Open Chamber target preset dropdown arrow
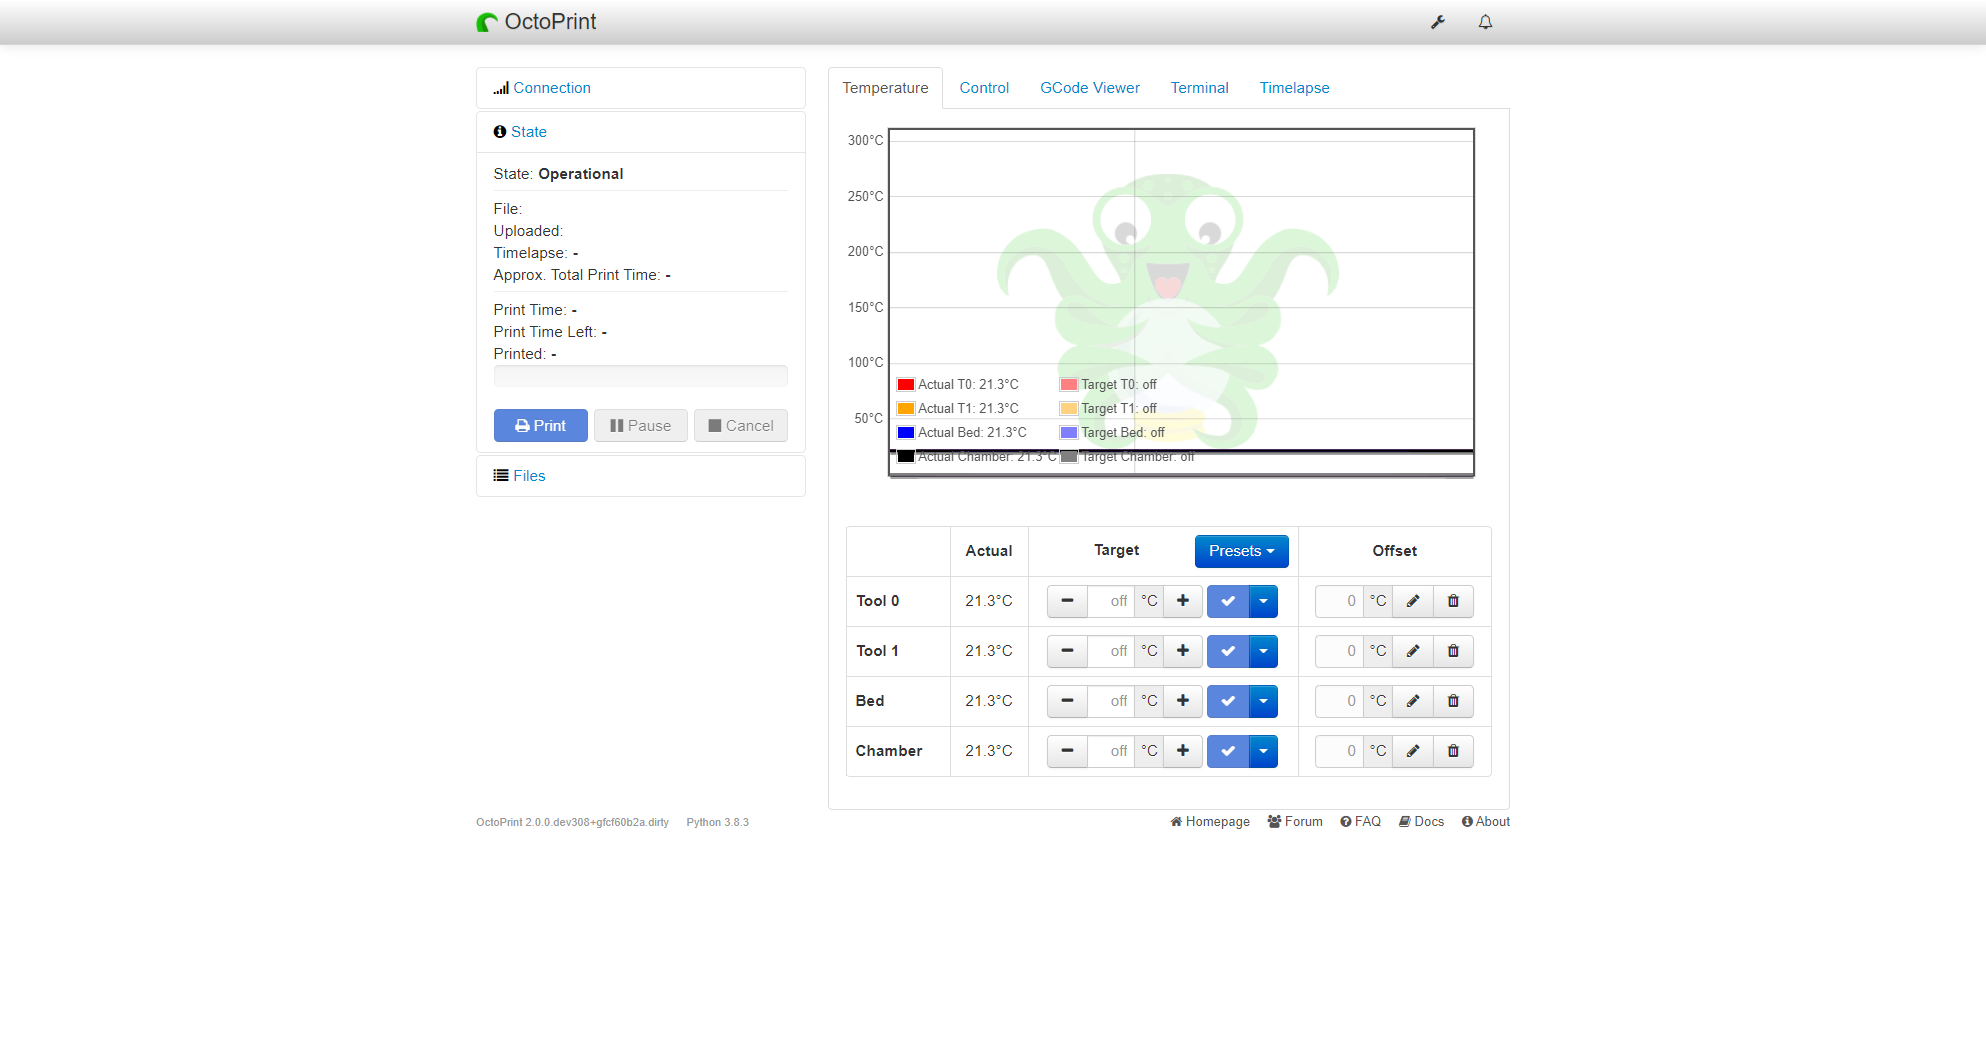The height and width of the screenshot is (1049, 1986). pos(1263,751)
